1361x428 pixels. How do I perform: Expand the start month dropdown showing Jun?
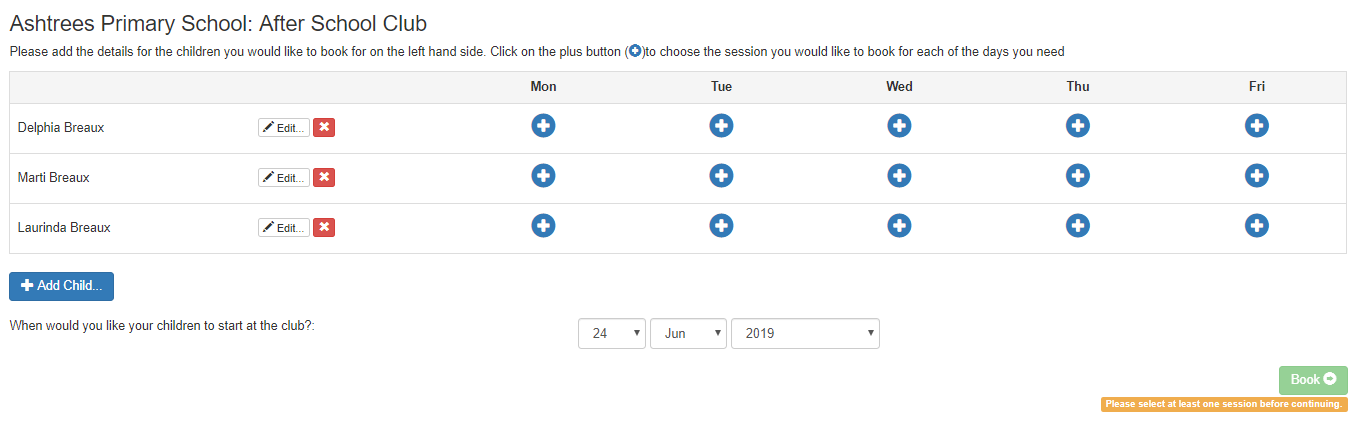coord(688,334)
